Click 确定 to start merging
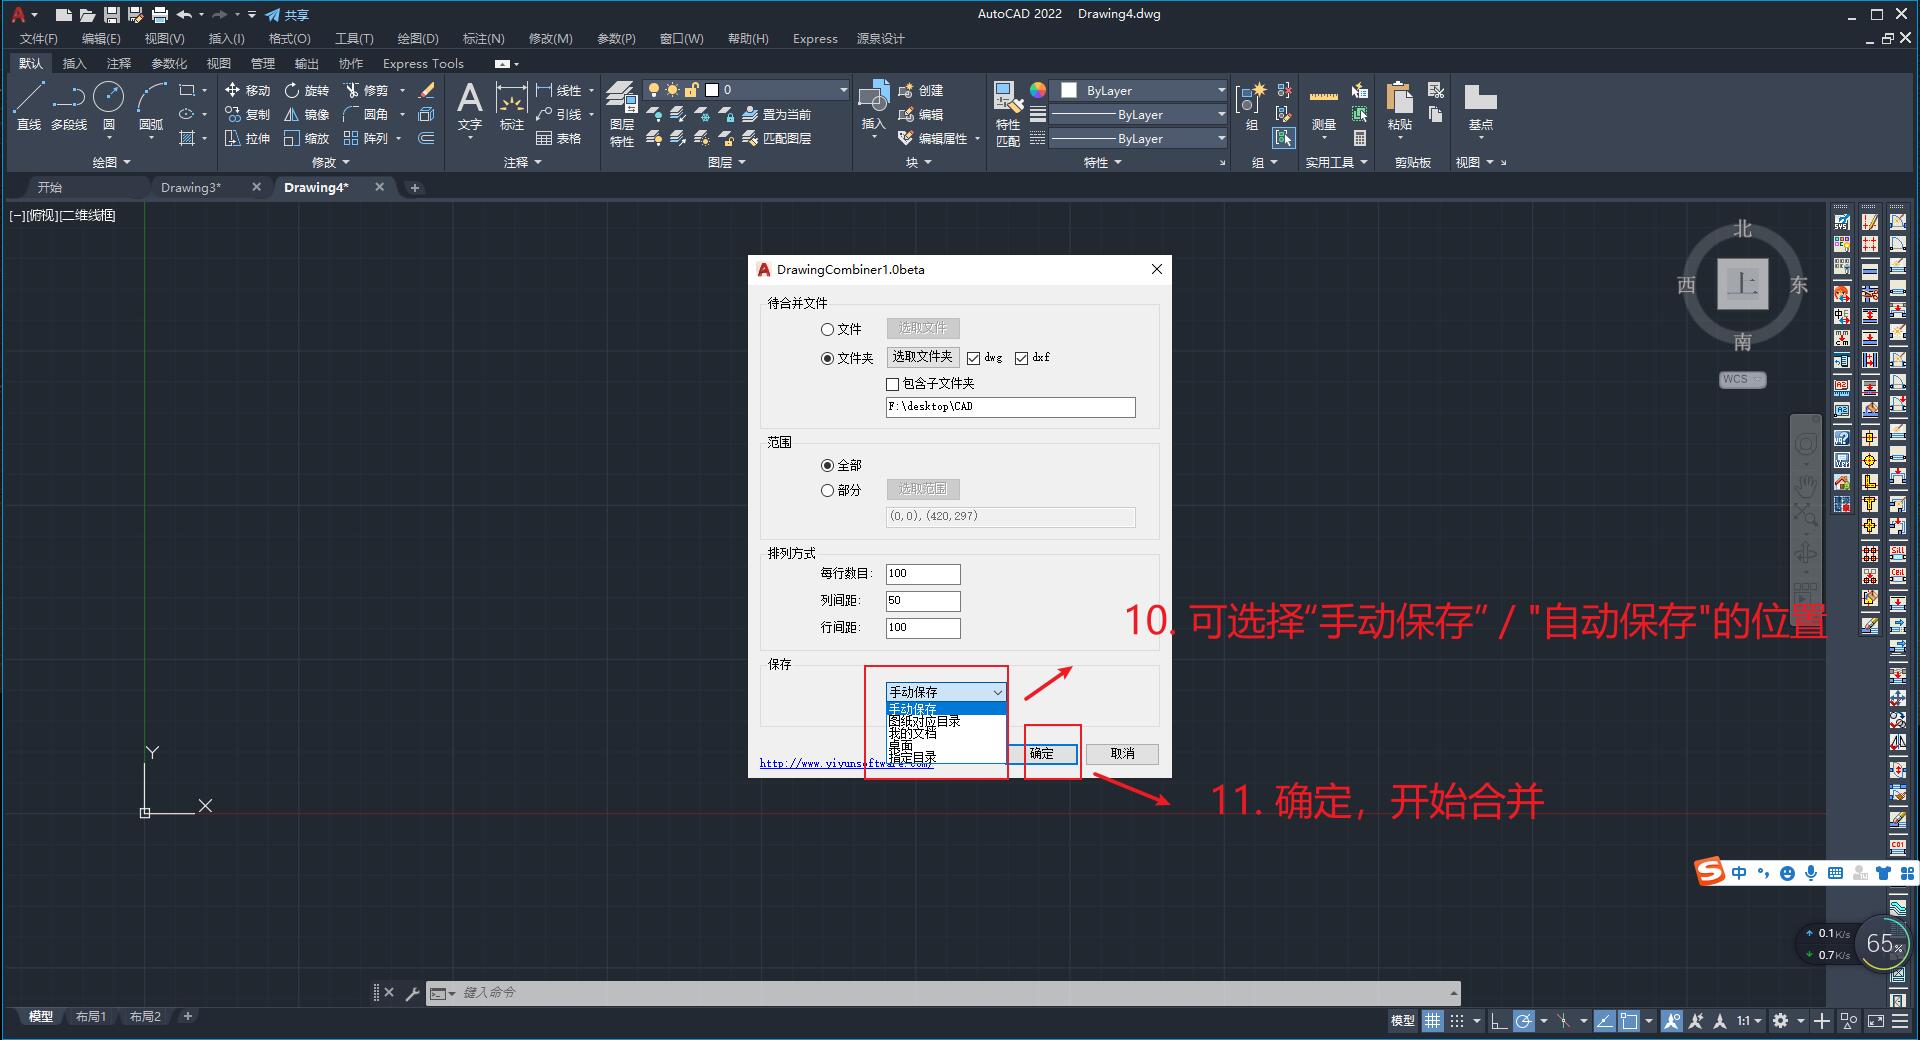This screenshot has height=1040, width=1920. coord(1041,754)
